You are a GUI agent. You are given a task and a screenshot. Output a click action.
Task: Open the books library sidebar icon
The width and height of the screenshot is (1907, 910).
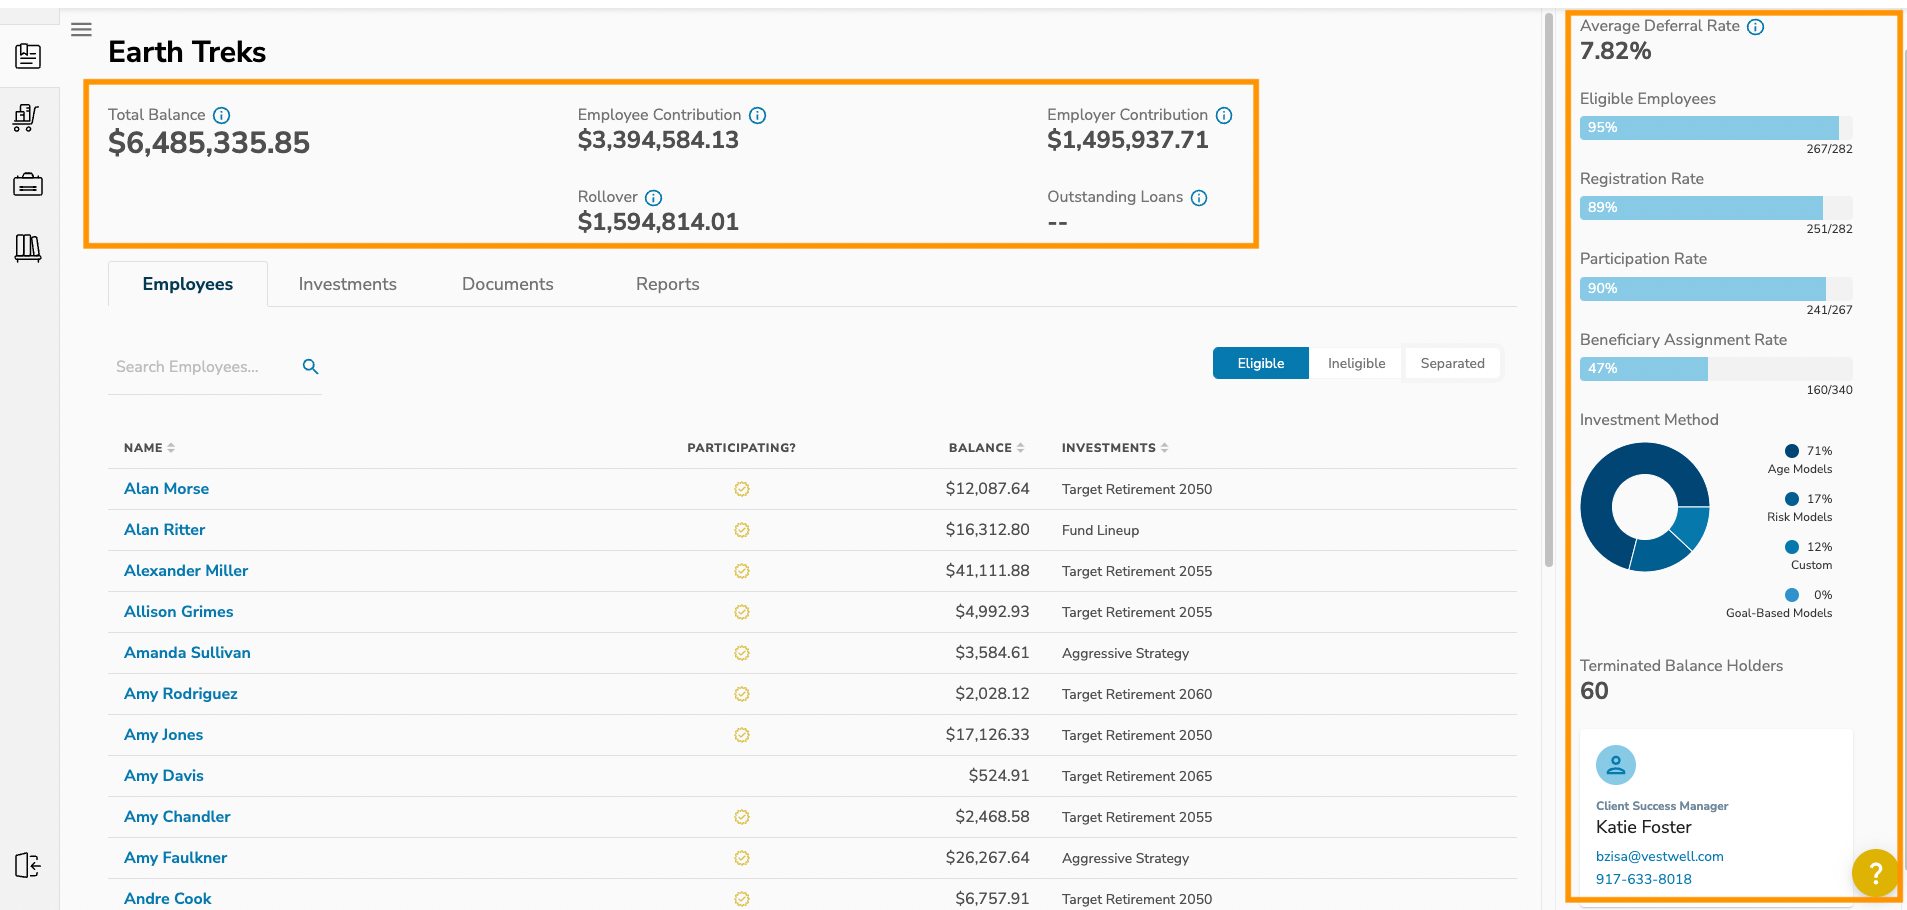(x=28, y=248)
